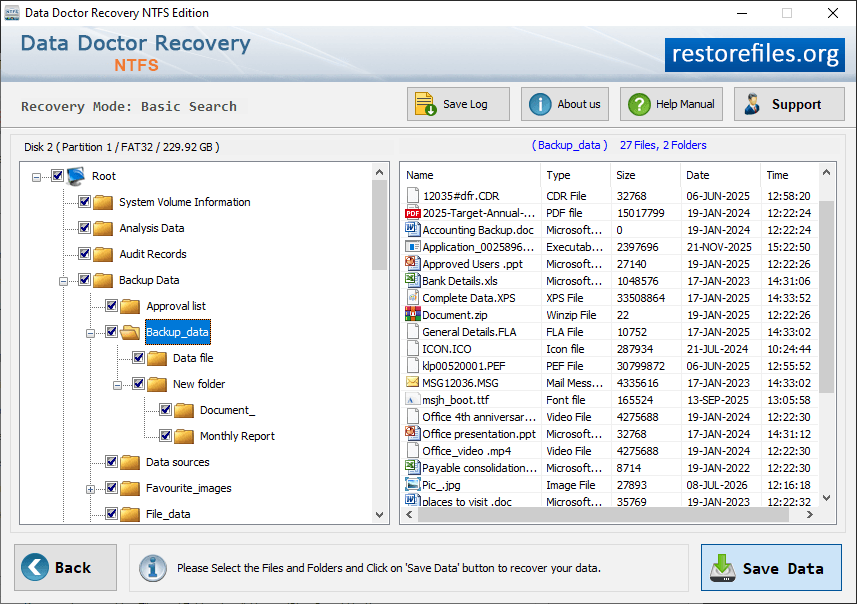The width and height of the screenshot is (857, 604).
Task: Expand the Favourite_images node
Action: (x=90, y=489)
